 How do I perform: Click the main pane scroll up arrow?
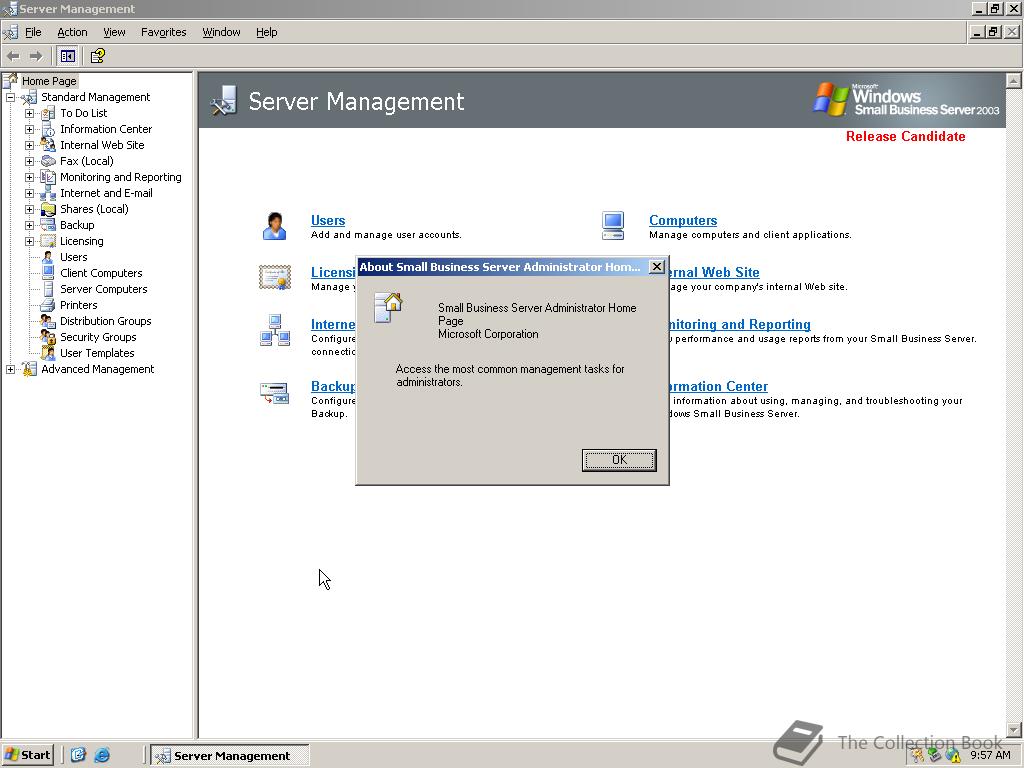[x=1014, y=80]
